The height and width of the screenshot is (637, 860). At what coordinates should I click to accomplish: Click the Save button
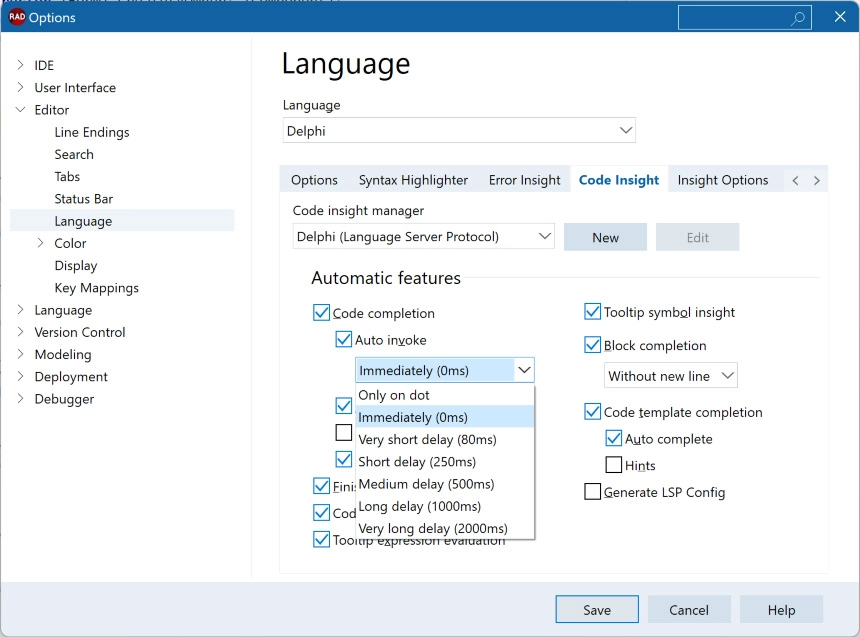coord(597,610)
